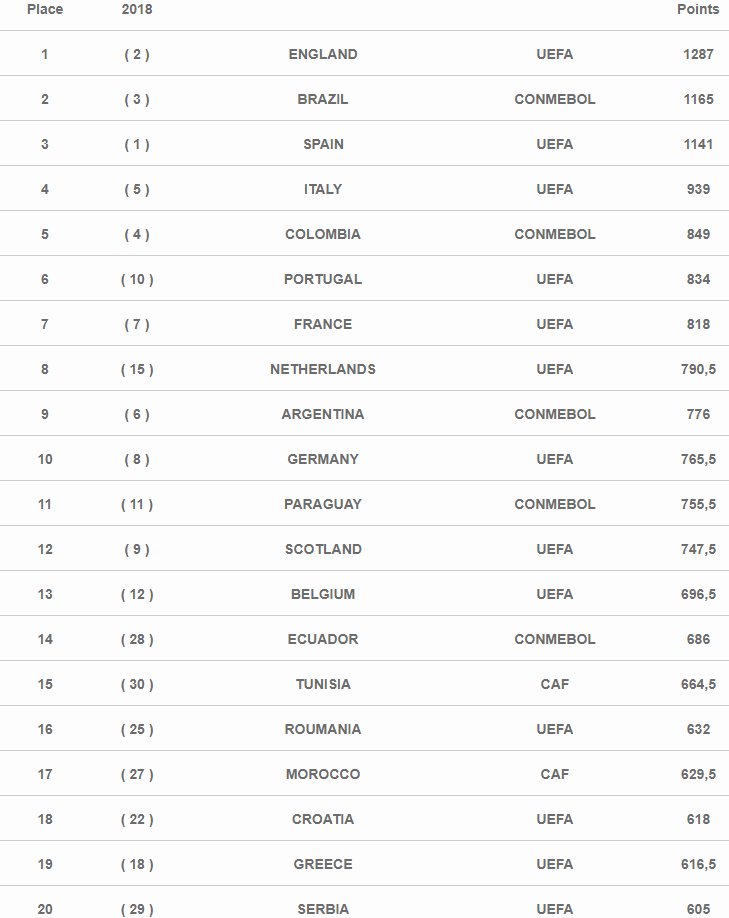
Task: Click the ARGENTINA country name
Action: pyautogui.click(x=323, y=414)
